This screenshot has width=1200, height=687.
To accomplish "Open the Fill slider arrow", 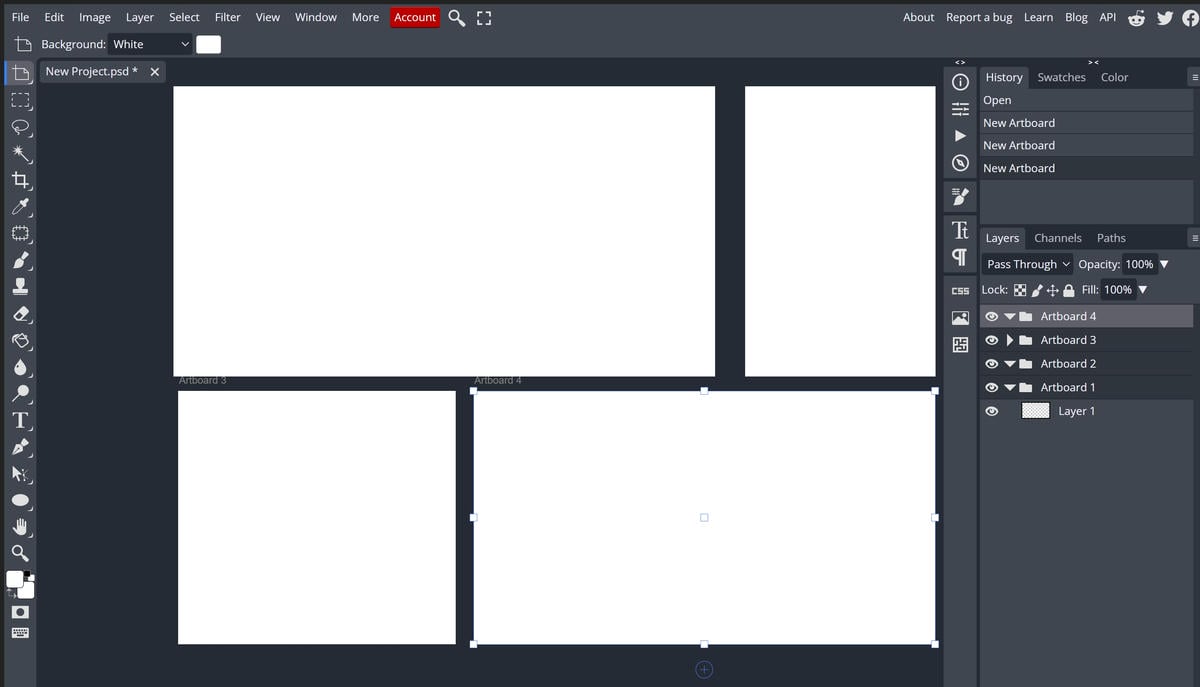I will pyautogui.click(x=1143, y=290).
